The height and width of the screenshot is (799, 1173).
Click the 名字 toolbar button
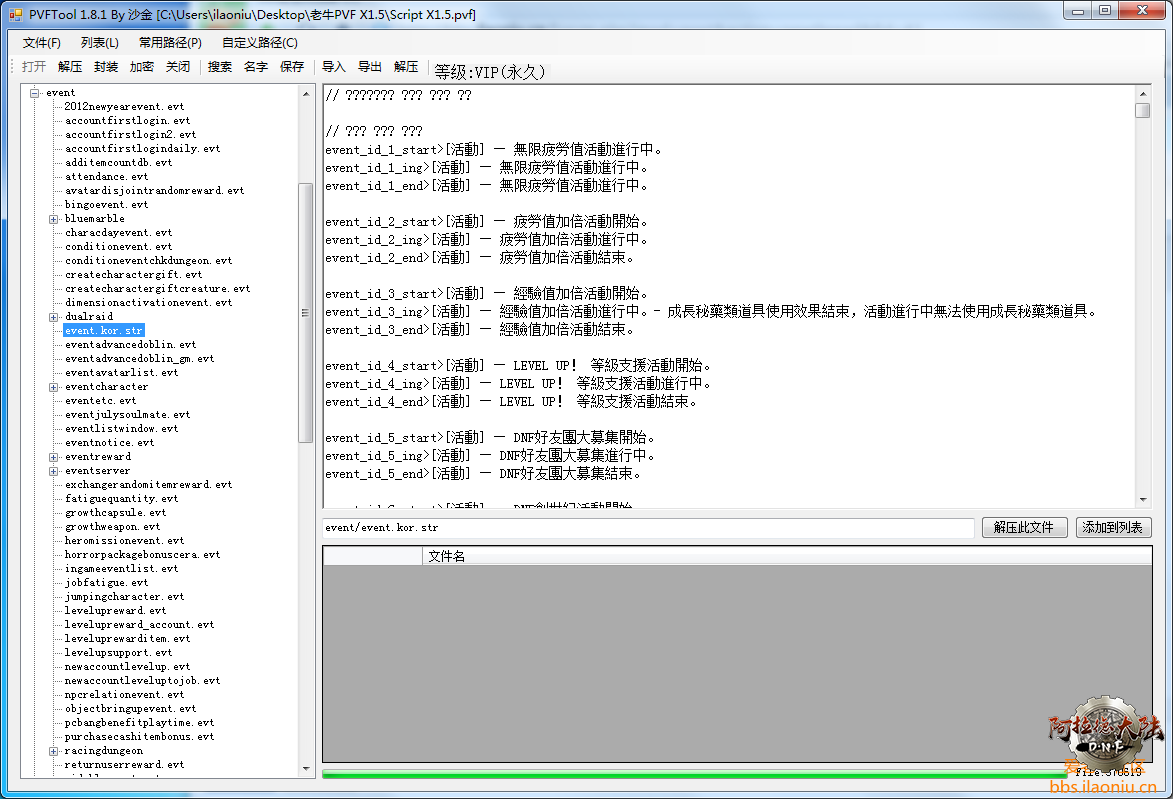256,67
